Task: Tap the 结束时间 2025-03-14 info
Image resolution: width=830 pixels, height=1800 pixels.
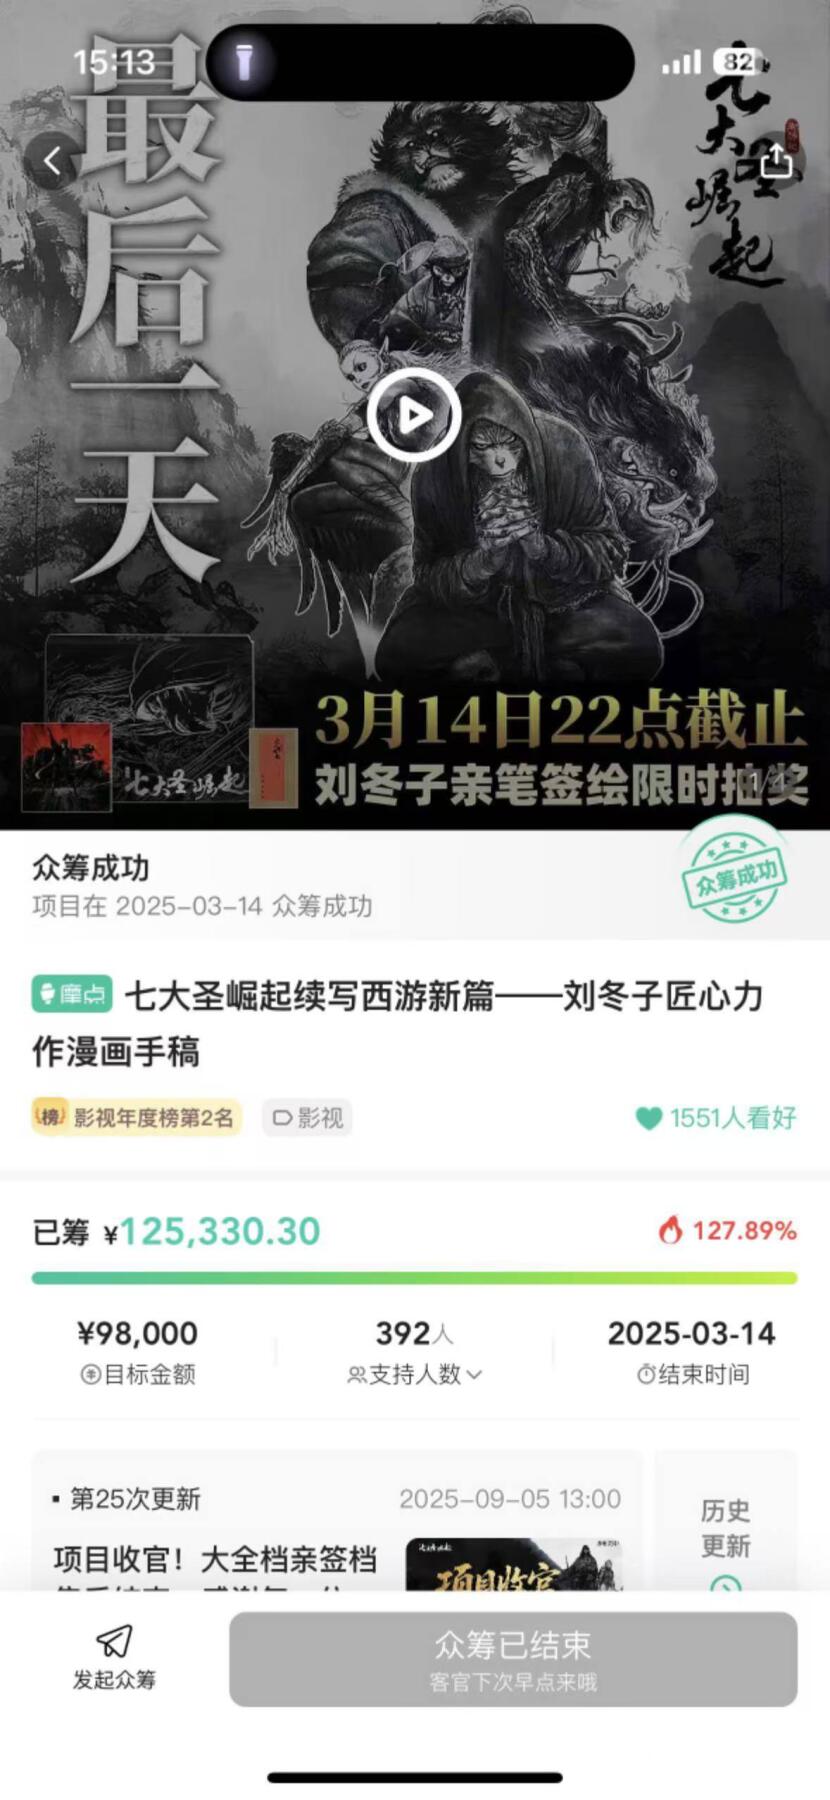Action: tap(692, 1352)
